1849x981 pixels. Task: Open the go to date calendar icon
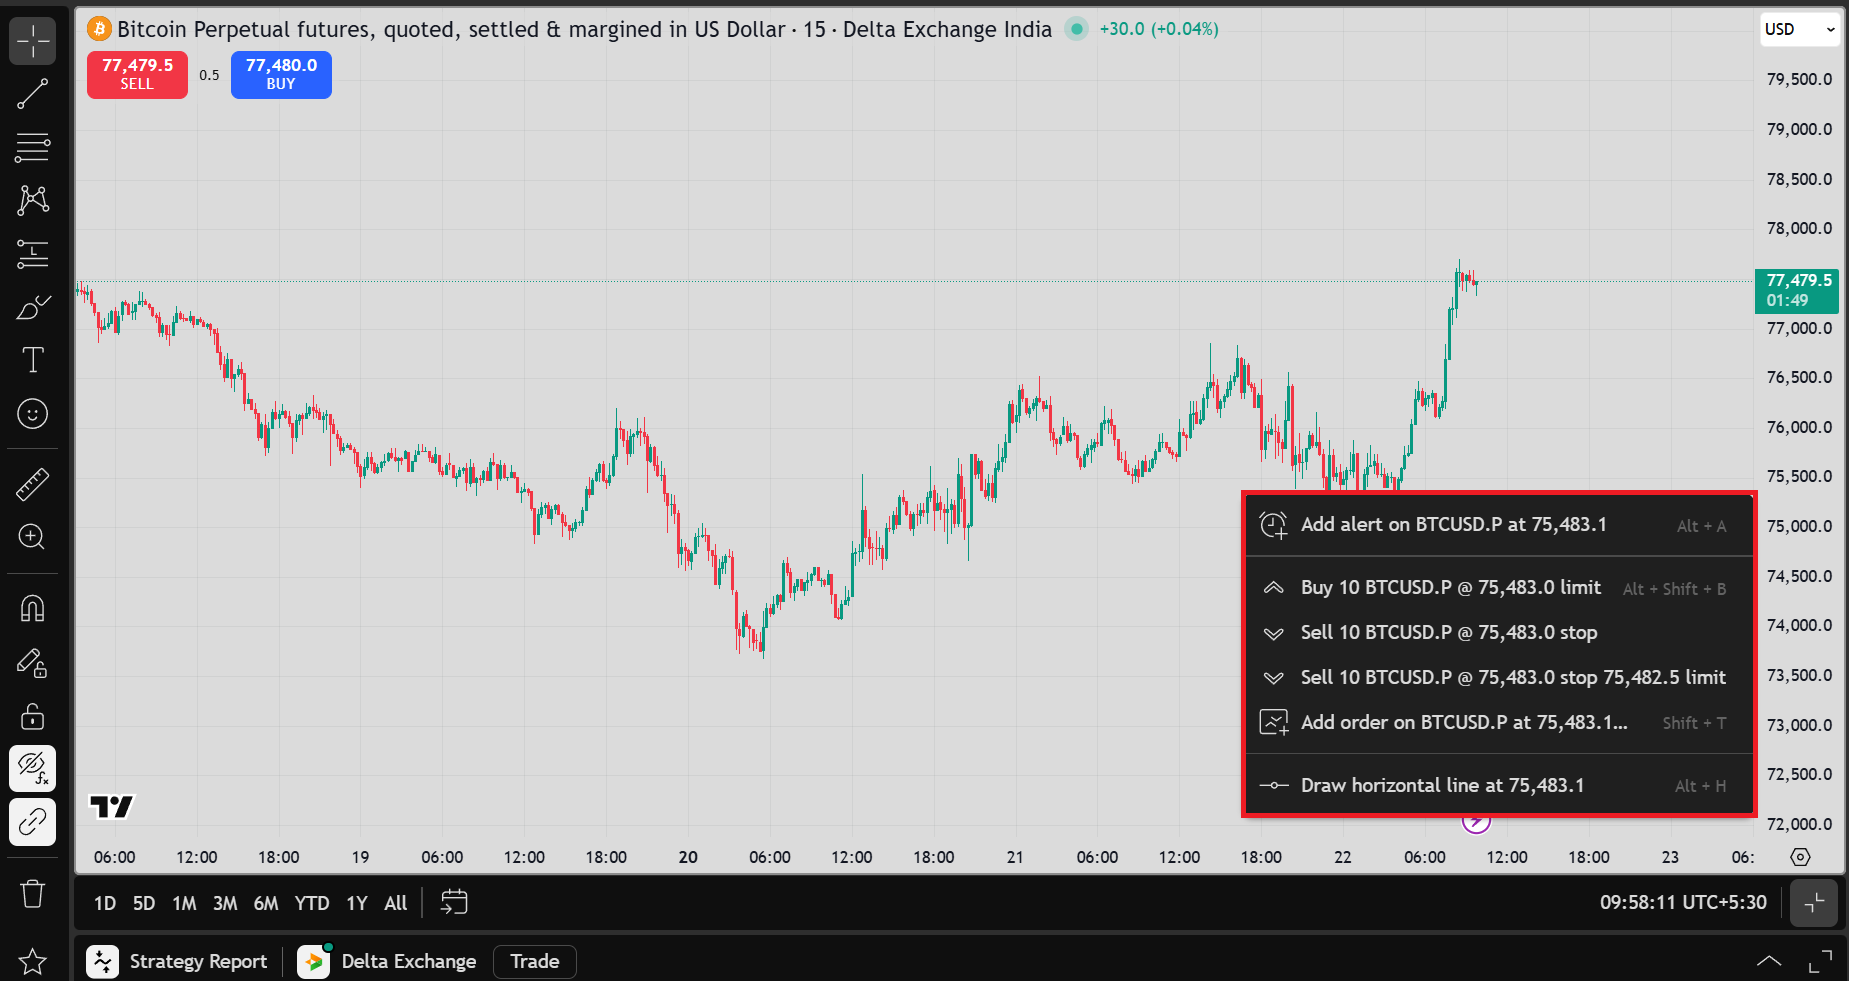point(454,902)
